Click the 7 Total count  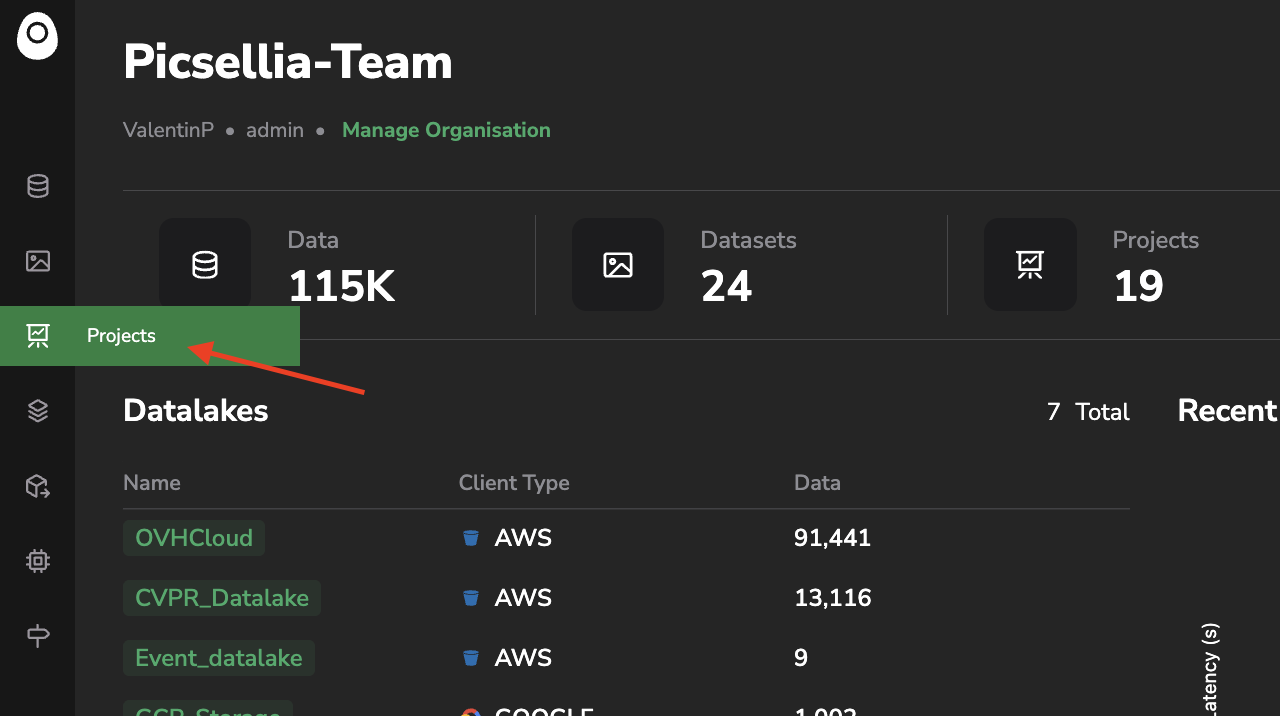pos(1088,412)
